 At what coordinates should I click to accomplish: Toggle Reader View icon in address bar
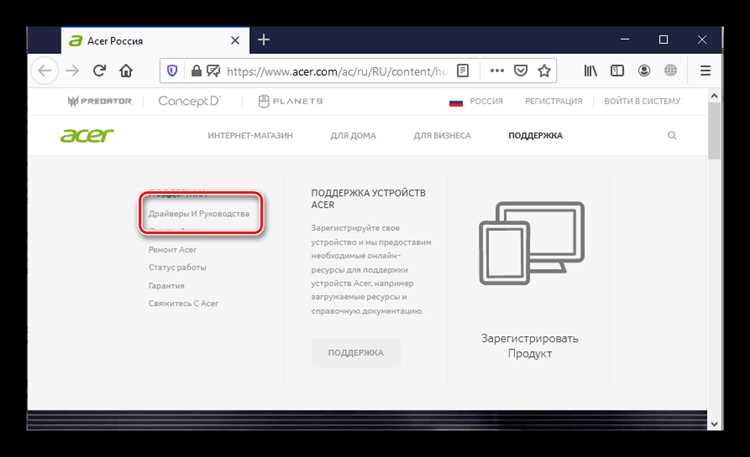[463, 71]
